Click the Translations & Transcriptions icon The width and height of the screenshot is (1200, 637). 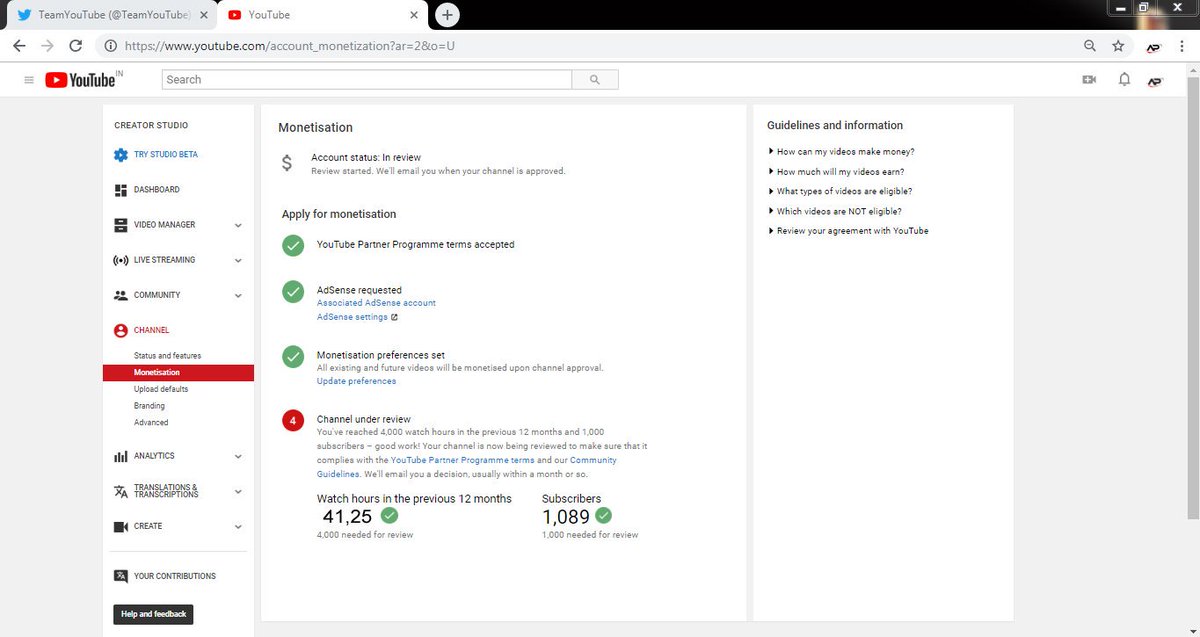click(x=121, y=491)
